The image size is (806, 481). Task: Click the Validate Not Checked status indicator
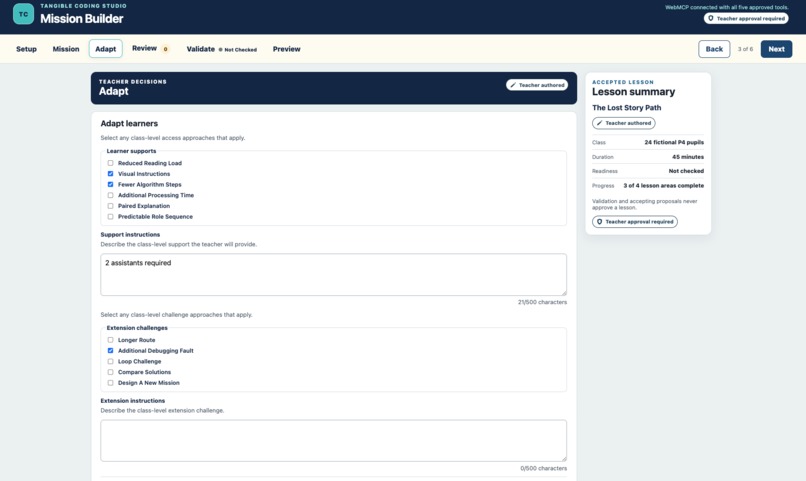tap(237, 50)
